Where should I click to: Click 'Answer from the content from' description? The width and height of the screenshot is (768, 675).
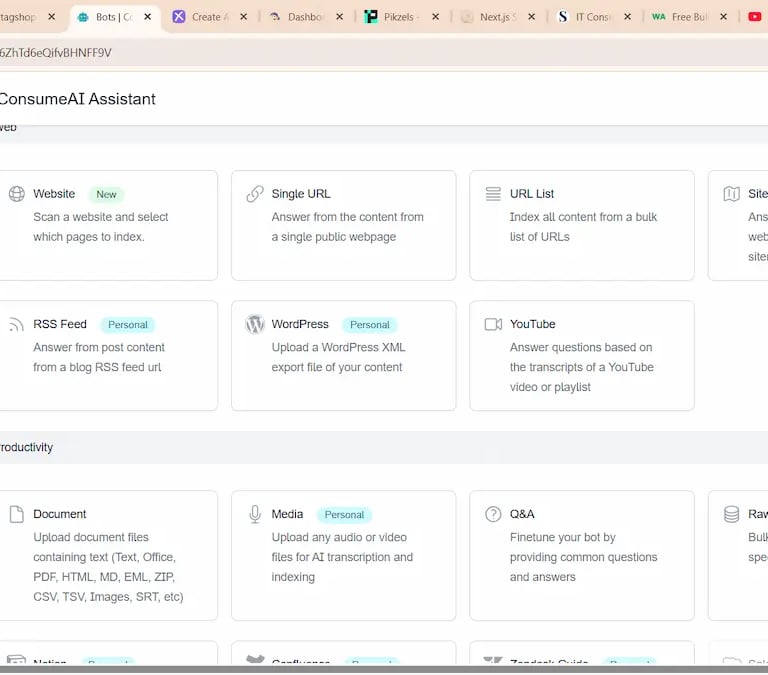point(347,217)
